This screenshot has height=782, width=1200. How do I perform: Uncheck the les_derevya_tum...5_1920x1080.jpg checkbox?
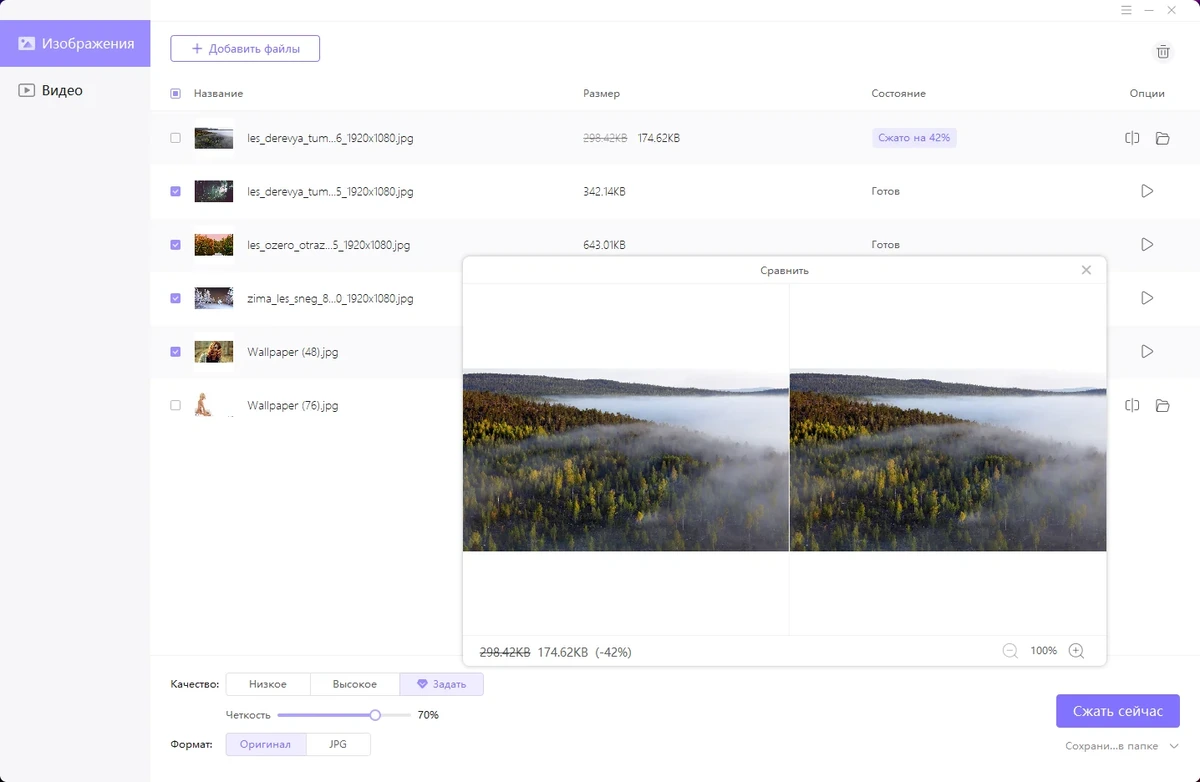click(x=175, y=191)
